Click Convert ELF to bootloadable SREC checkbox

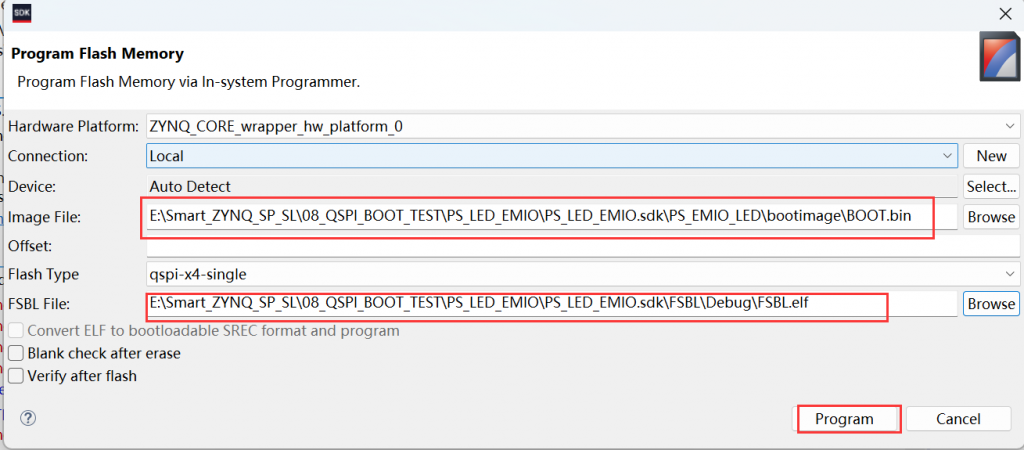(16, 331)
